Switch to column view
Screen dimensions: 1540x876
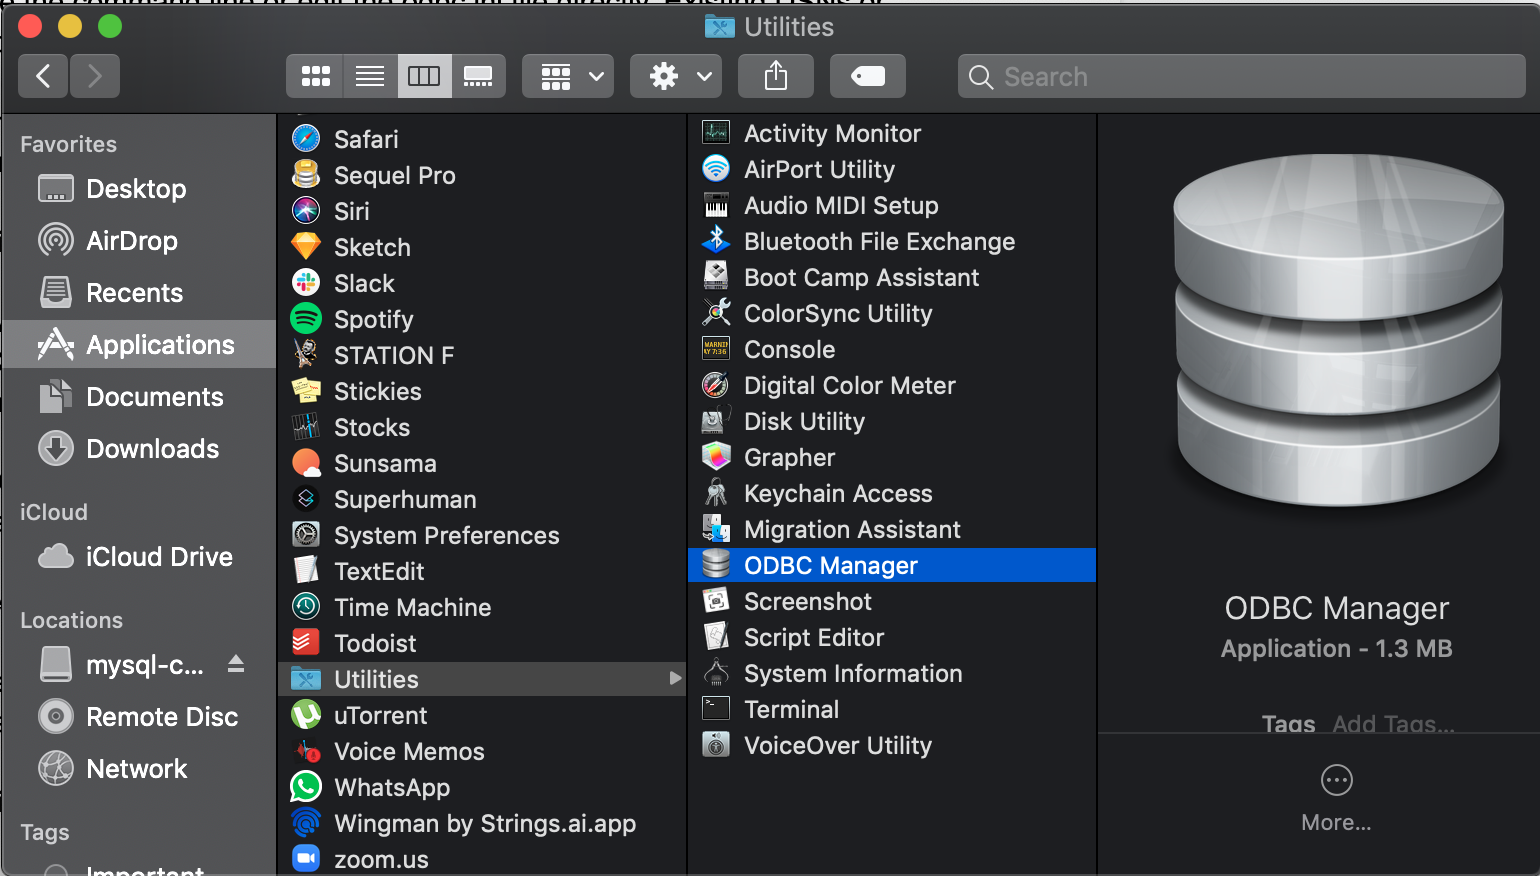424,76
